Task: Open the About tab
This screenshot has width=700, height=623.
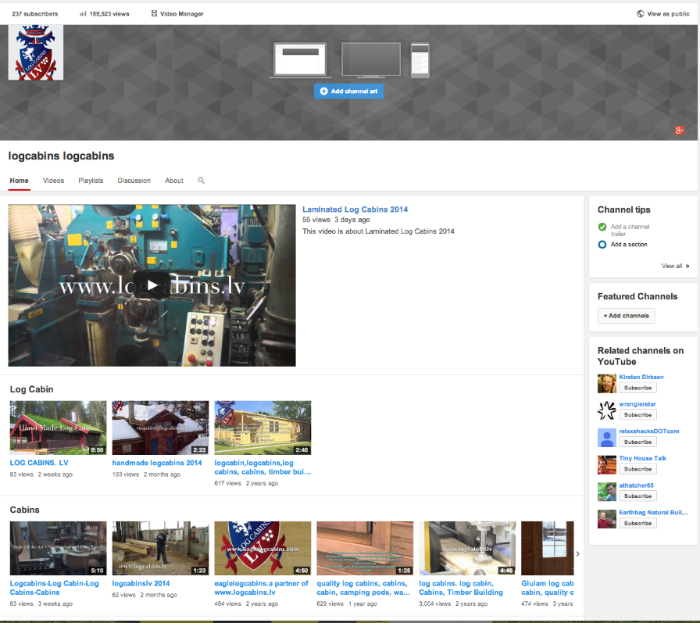Action: (174, 180)
